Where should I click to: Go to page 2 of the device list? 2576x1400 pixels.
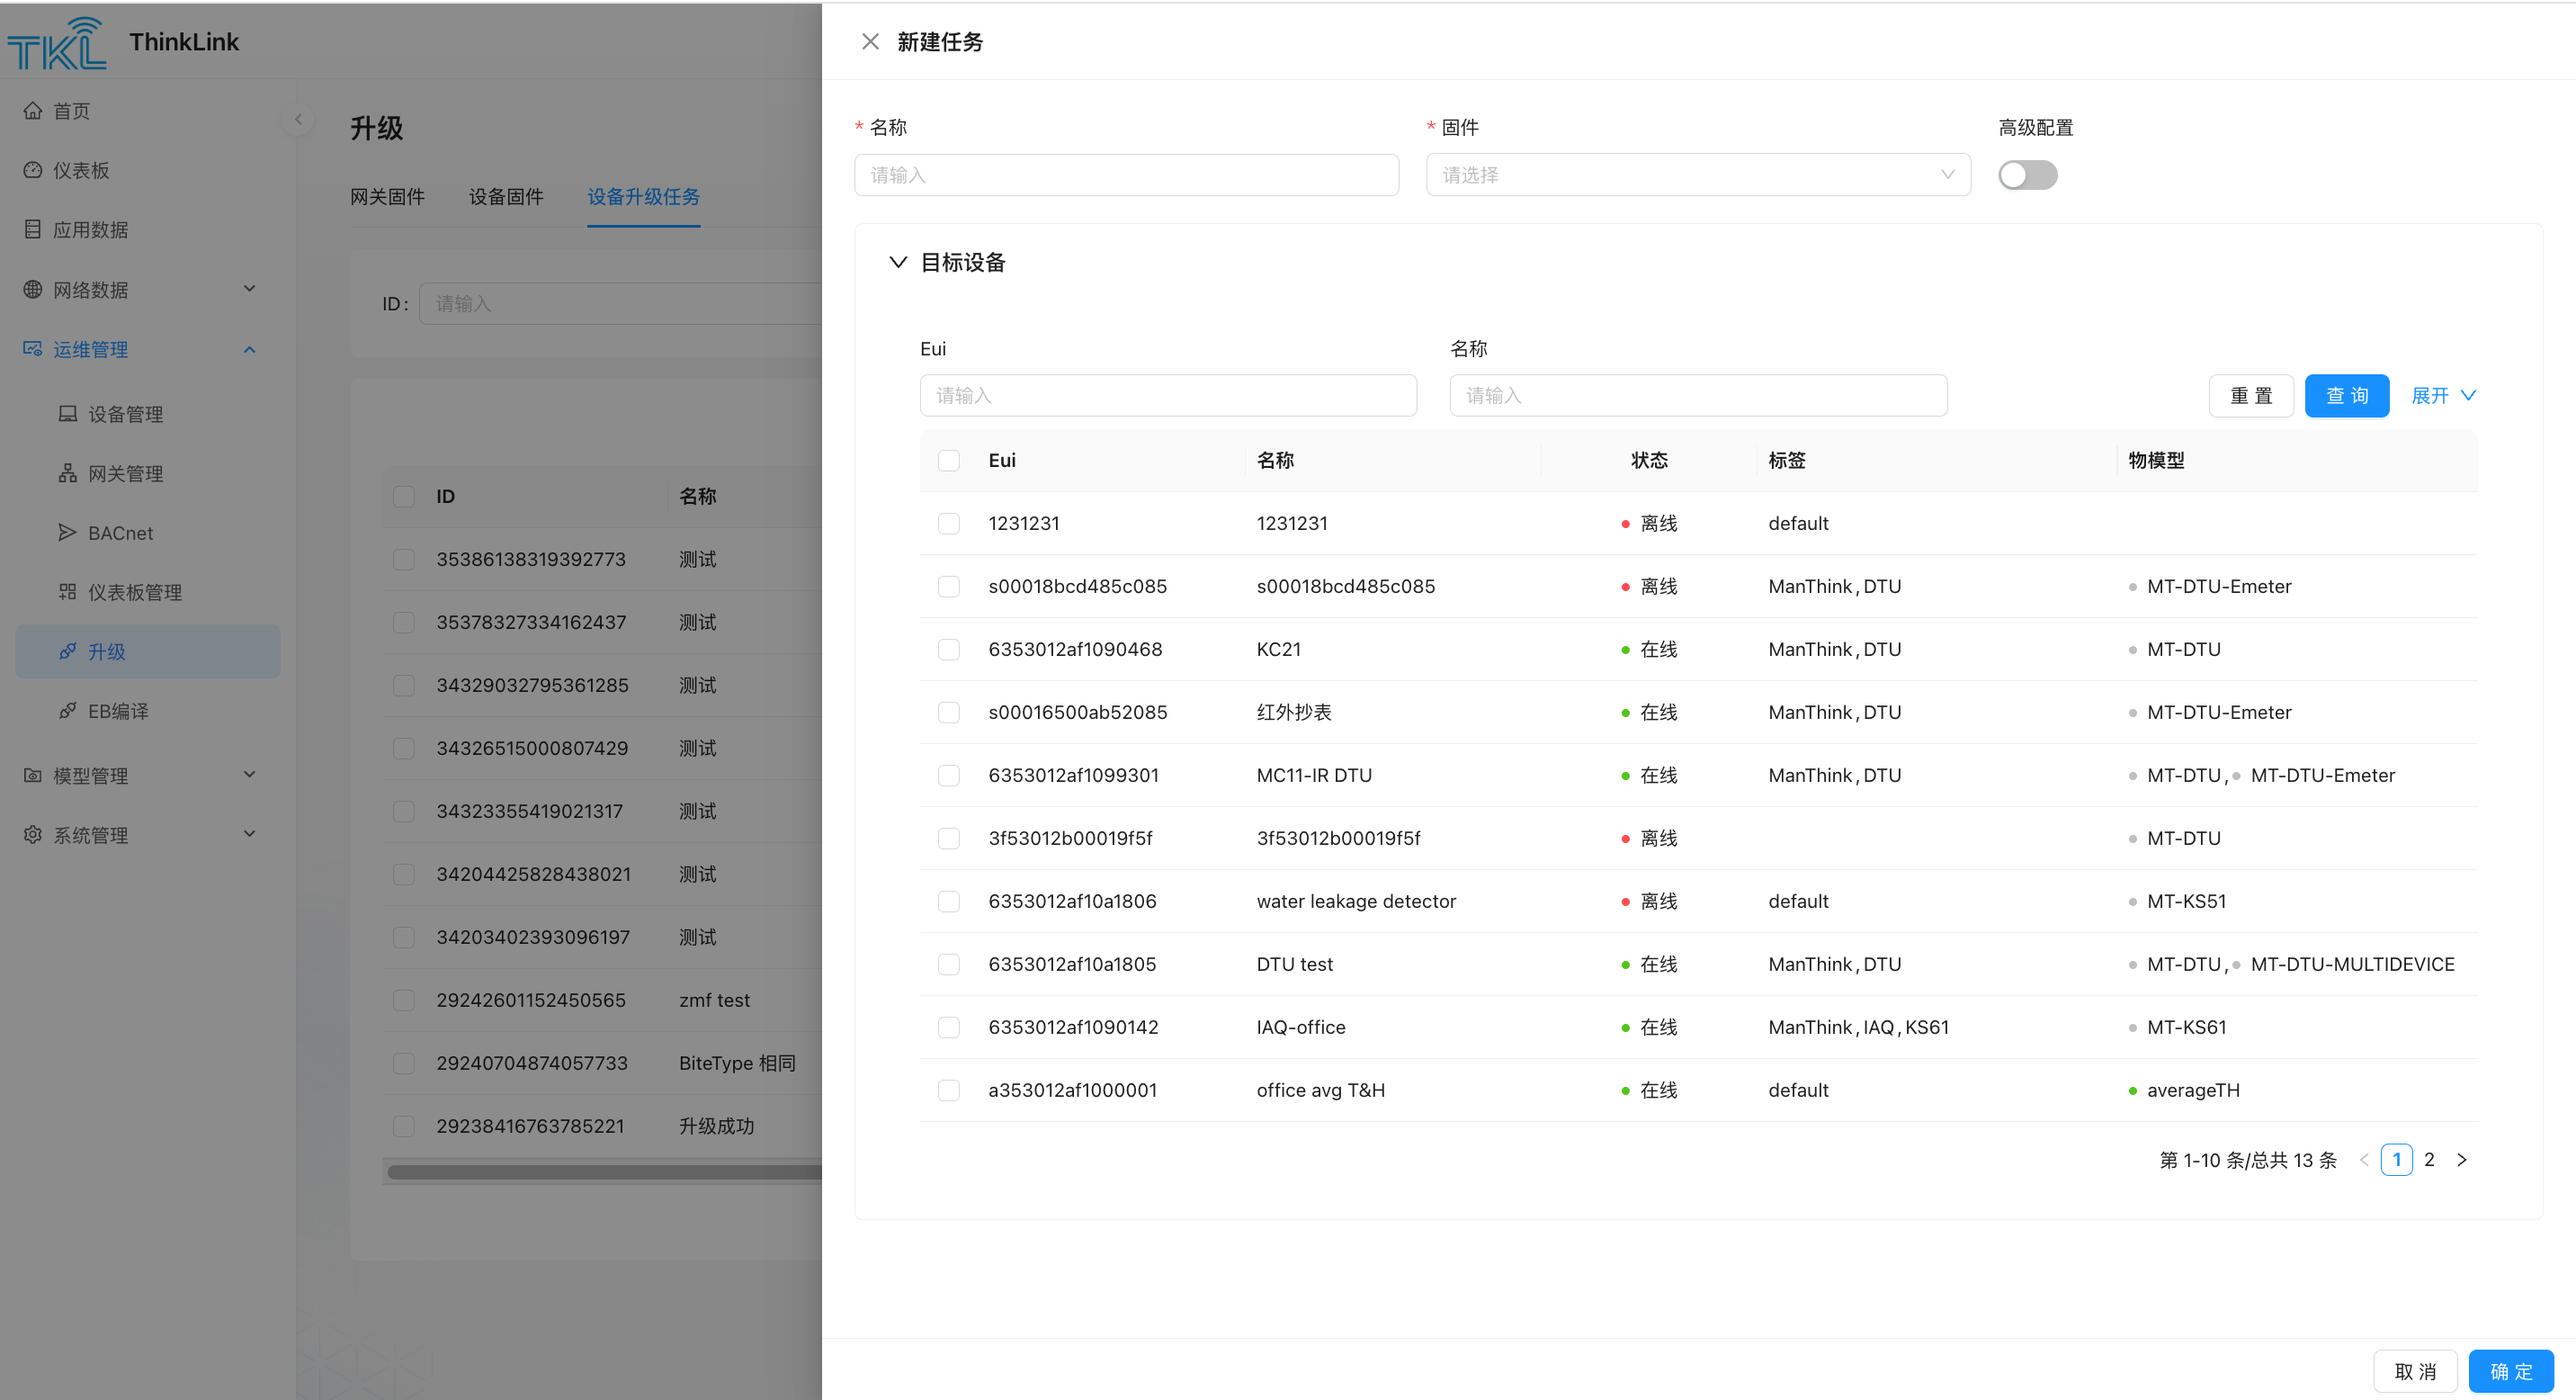[x=2428, y=1159]
